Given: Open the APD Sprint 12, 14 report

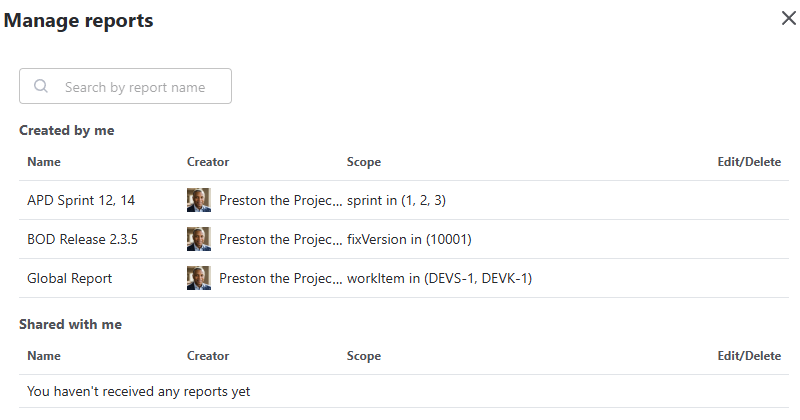Looking at the screenshot, I should click(x=81, y=200).
